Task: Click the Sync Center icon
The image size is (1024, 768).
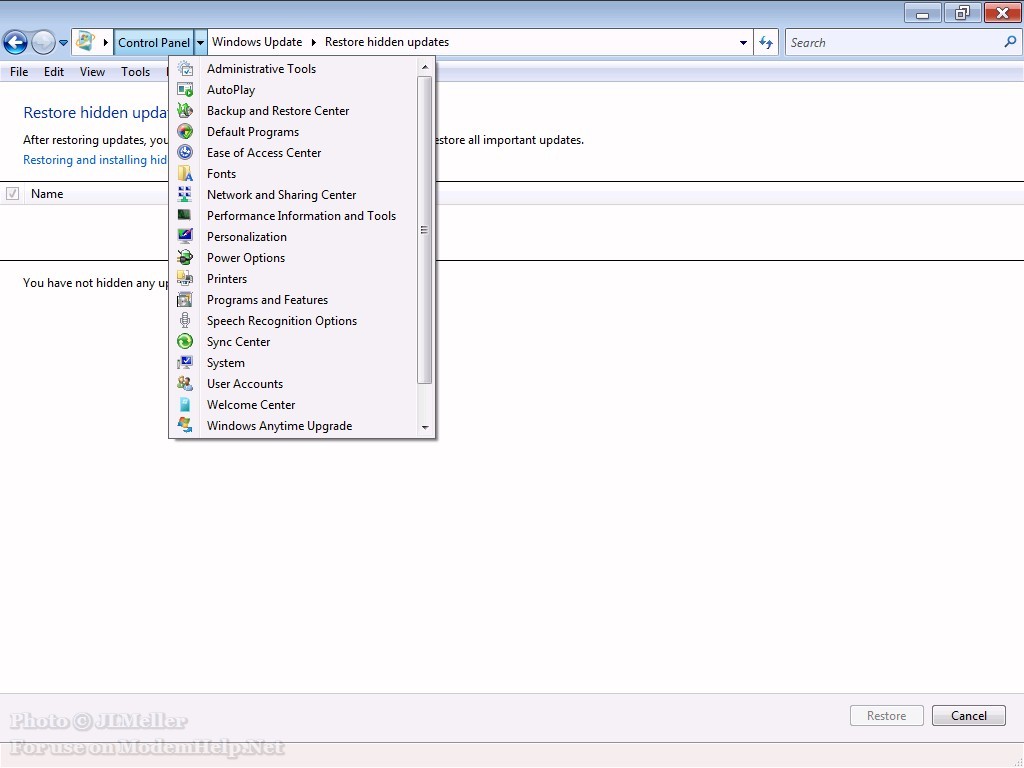Action: 185,341
